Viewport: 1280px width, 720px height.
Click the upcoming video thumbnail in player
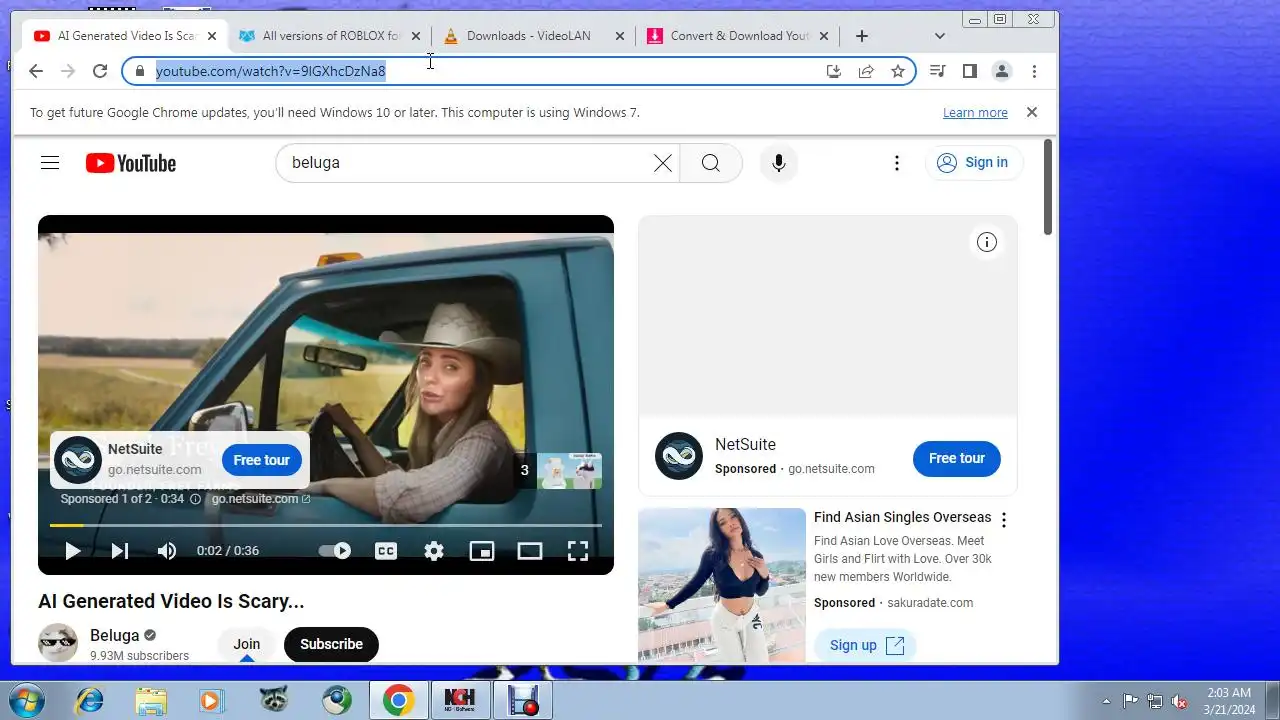pyautogui.click(x=569, y=470)
